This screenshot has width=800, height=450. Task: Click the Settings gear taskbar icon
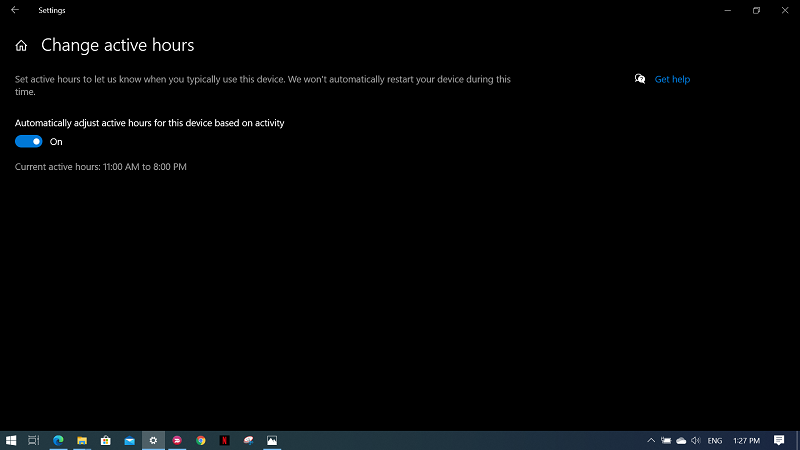pyautogui.click(x=153, y=440)
